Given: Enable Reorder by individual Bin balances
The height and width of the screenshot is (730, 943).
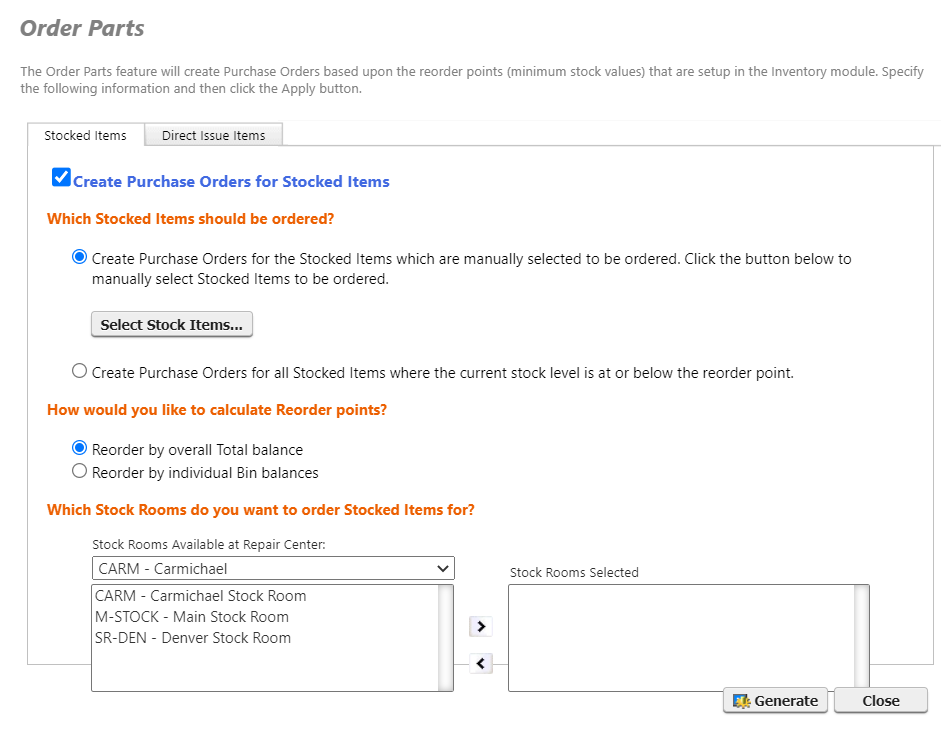Looking at the screenshot, I should (79, 470).
